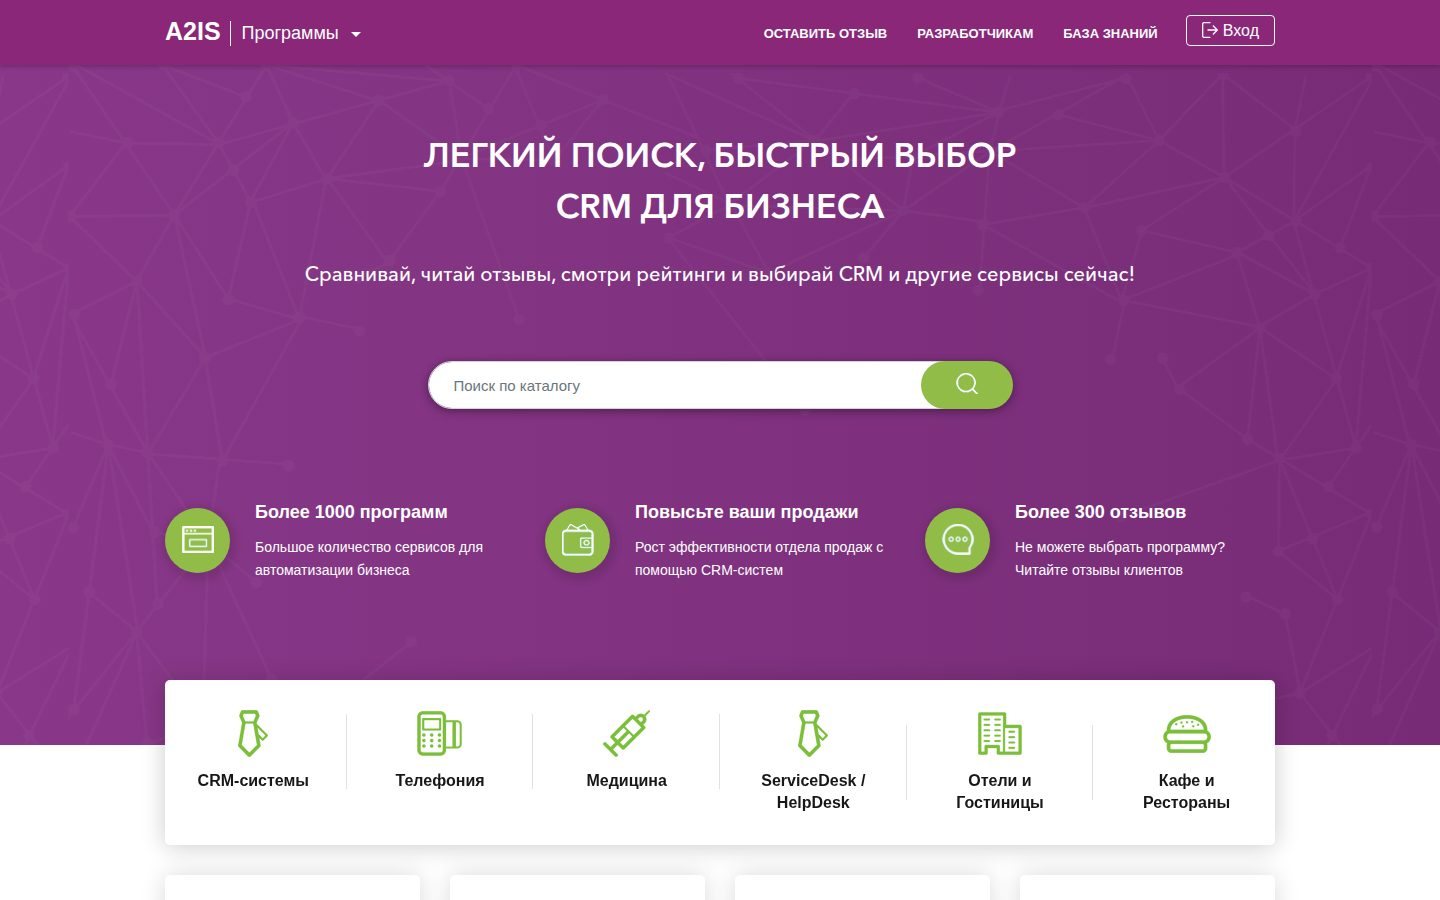Viewport: 1440px width, 900px height.
Task: Click the window icon beside Более 1000 программ
Action: tap(198, 541)
